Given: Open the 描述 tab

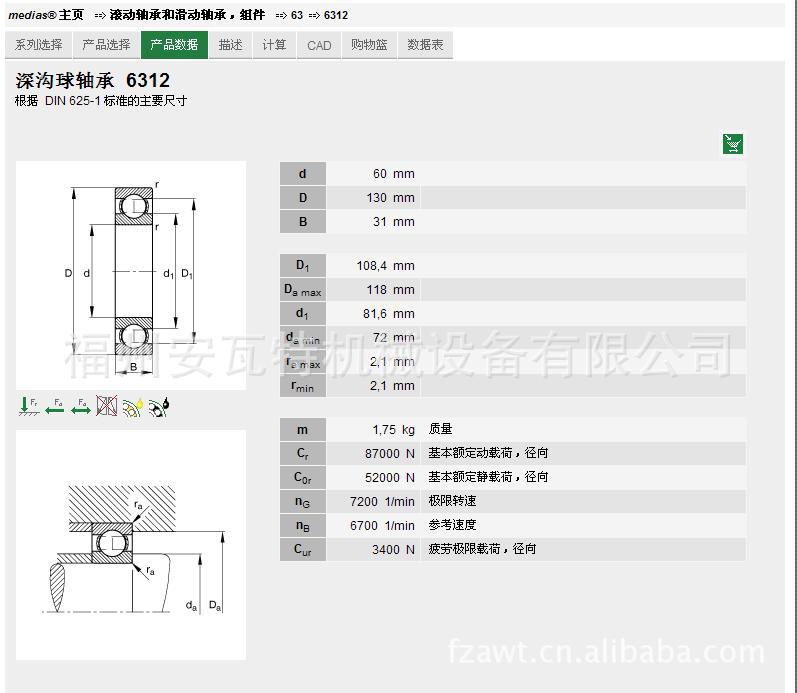Looking at the screenshot, I should coord(231,45).
